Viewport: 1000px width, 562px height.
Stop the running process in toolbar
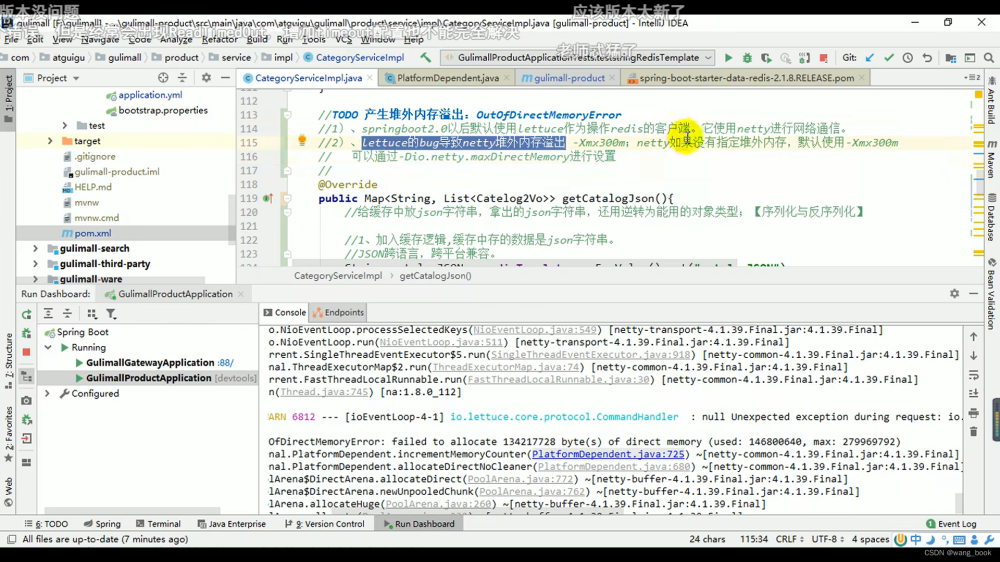tap(823, 57)
